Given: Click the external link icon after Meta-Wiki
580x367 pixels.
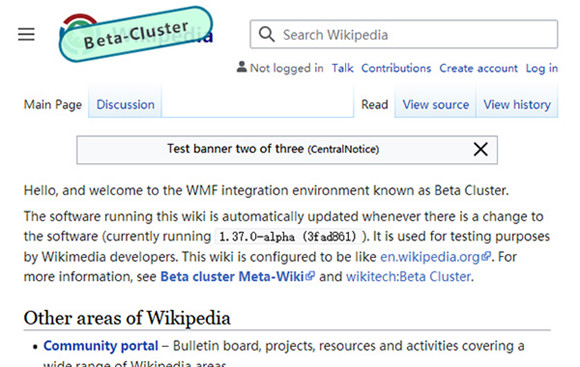Looking at the screenshot, I should click(x=310, y=276).
